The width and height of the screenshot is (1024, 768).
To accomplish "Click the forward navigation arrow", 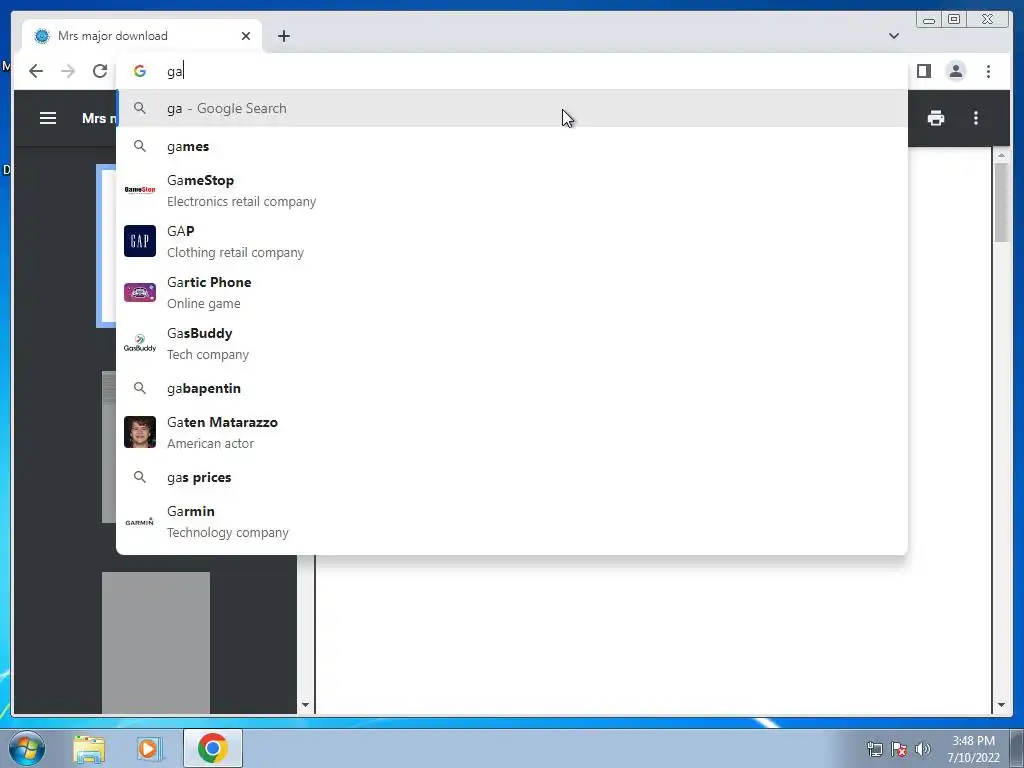I will click(68, 71).
